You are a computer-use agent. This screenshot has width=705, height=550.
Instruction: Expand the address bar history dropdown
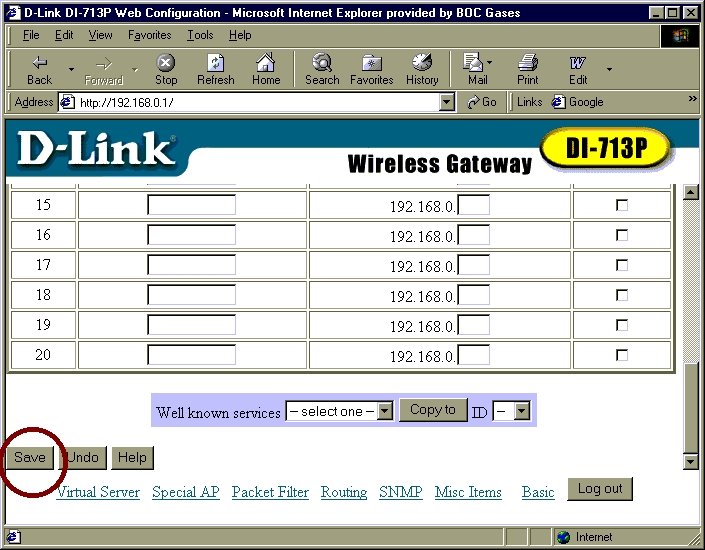point(446,103)
